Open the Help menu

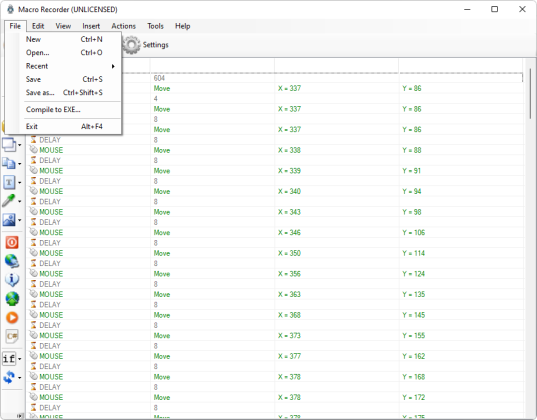183,26
